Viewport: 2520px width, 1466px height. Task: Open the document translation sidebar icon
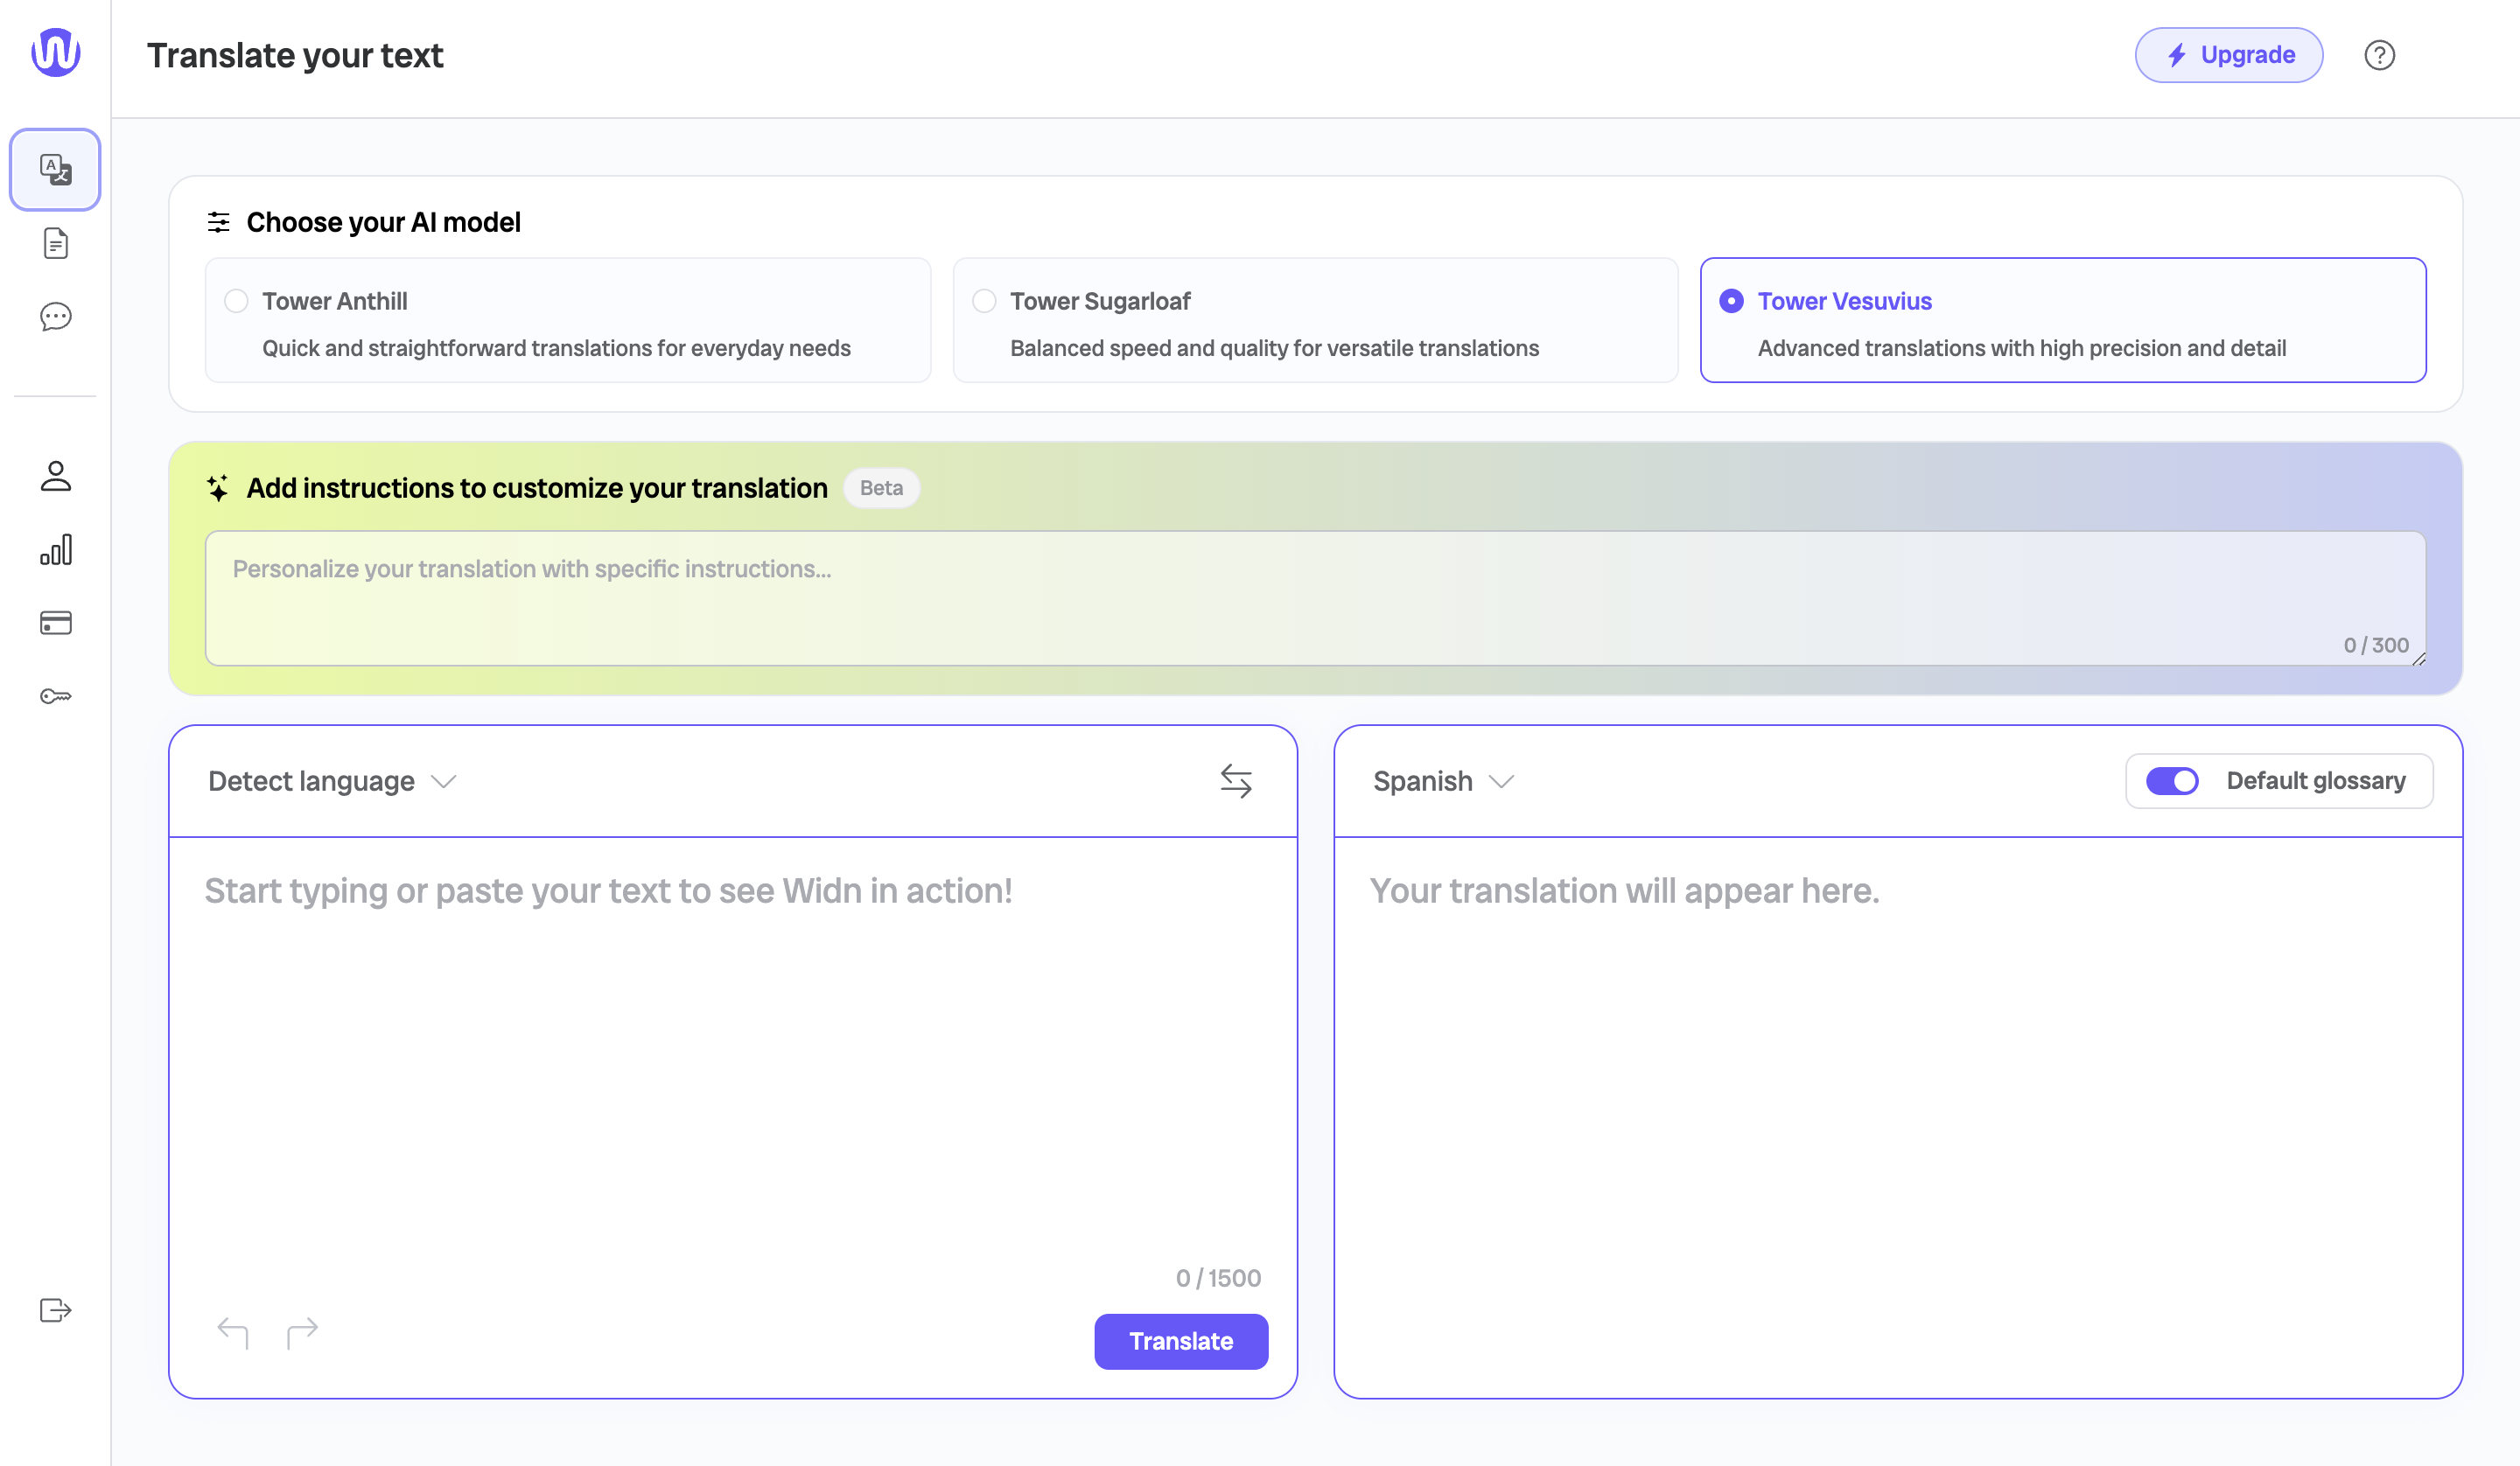[x=55, y=243]
